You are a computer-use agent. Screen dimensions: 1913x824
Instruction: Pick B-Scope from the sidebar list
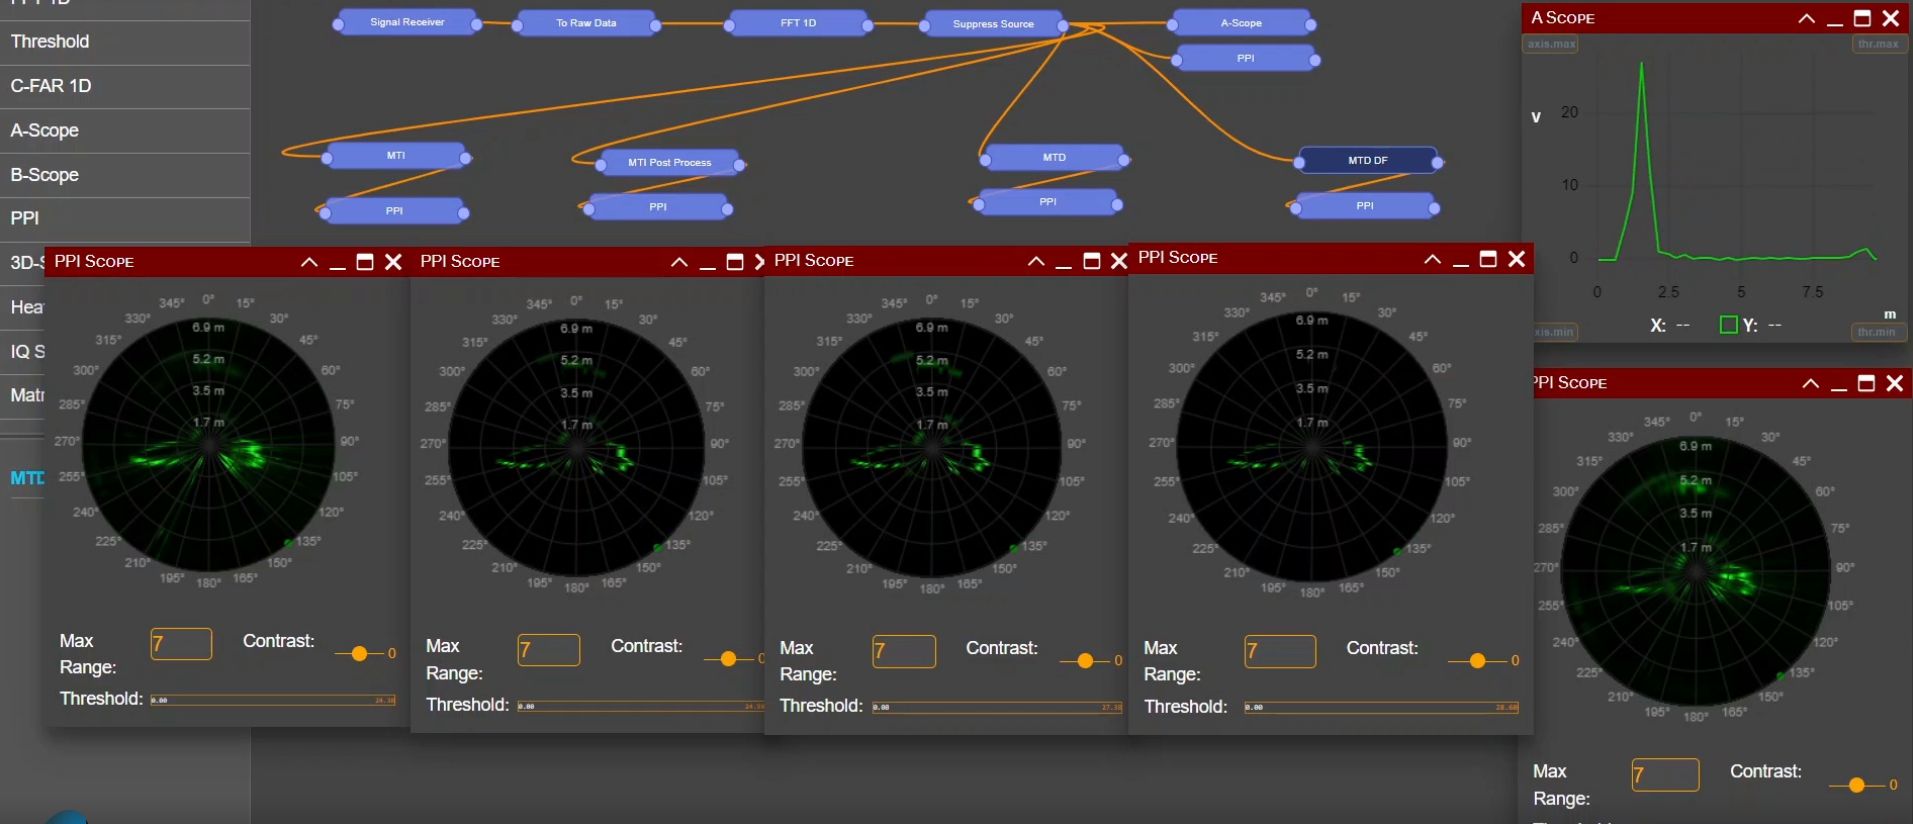coord(45,175)
